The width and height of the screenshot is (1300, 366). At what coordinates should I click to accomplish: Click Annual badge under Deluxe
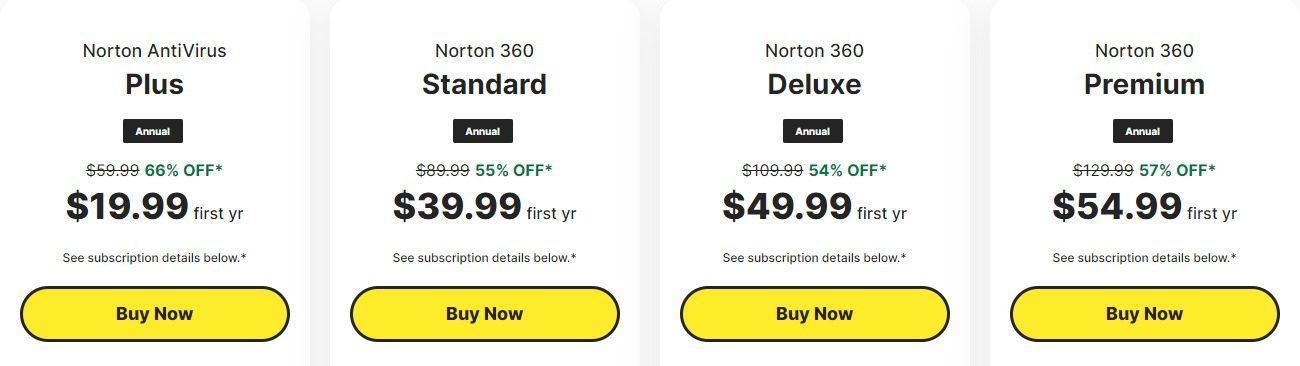point(813,131)
